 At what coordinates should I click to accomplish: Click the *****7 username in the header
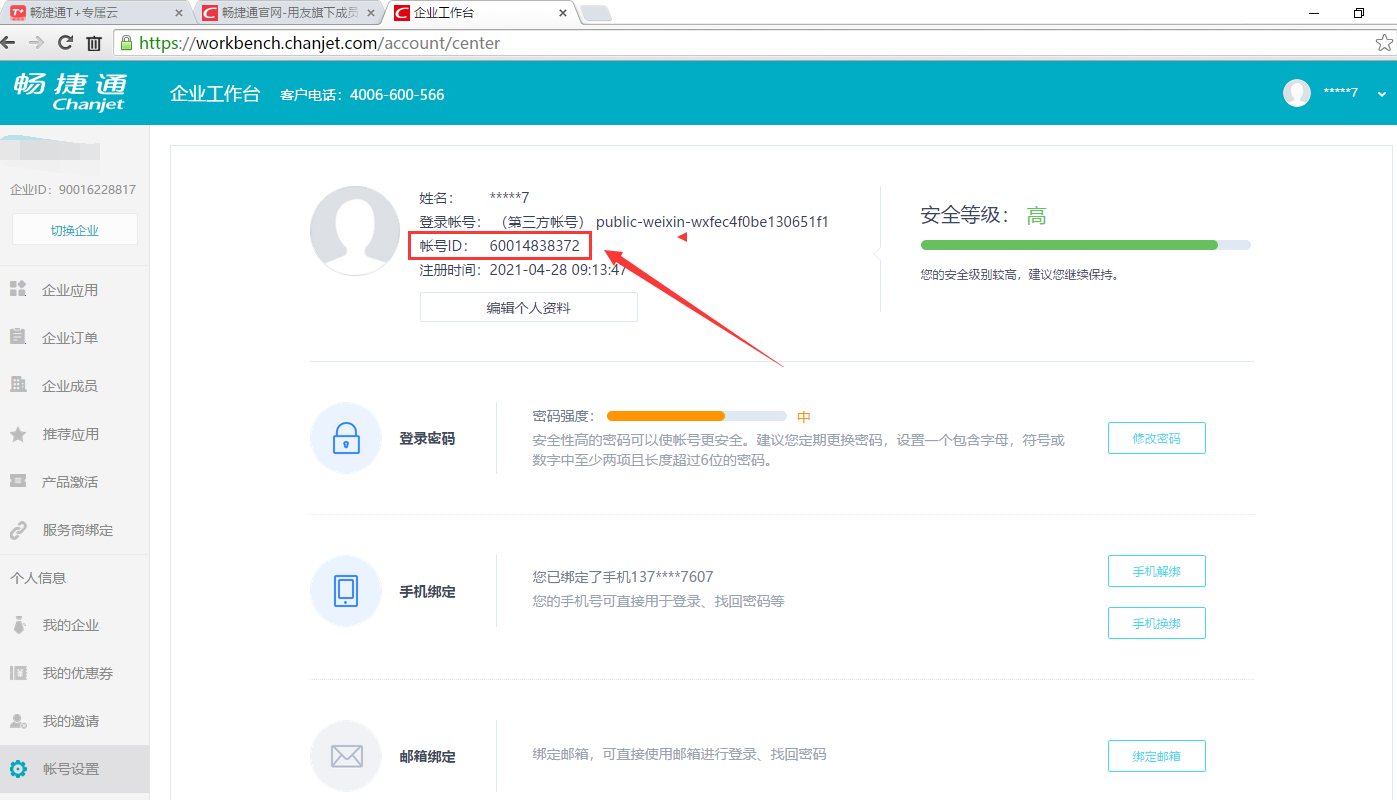click(x=1340, y=92)
